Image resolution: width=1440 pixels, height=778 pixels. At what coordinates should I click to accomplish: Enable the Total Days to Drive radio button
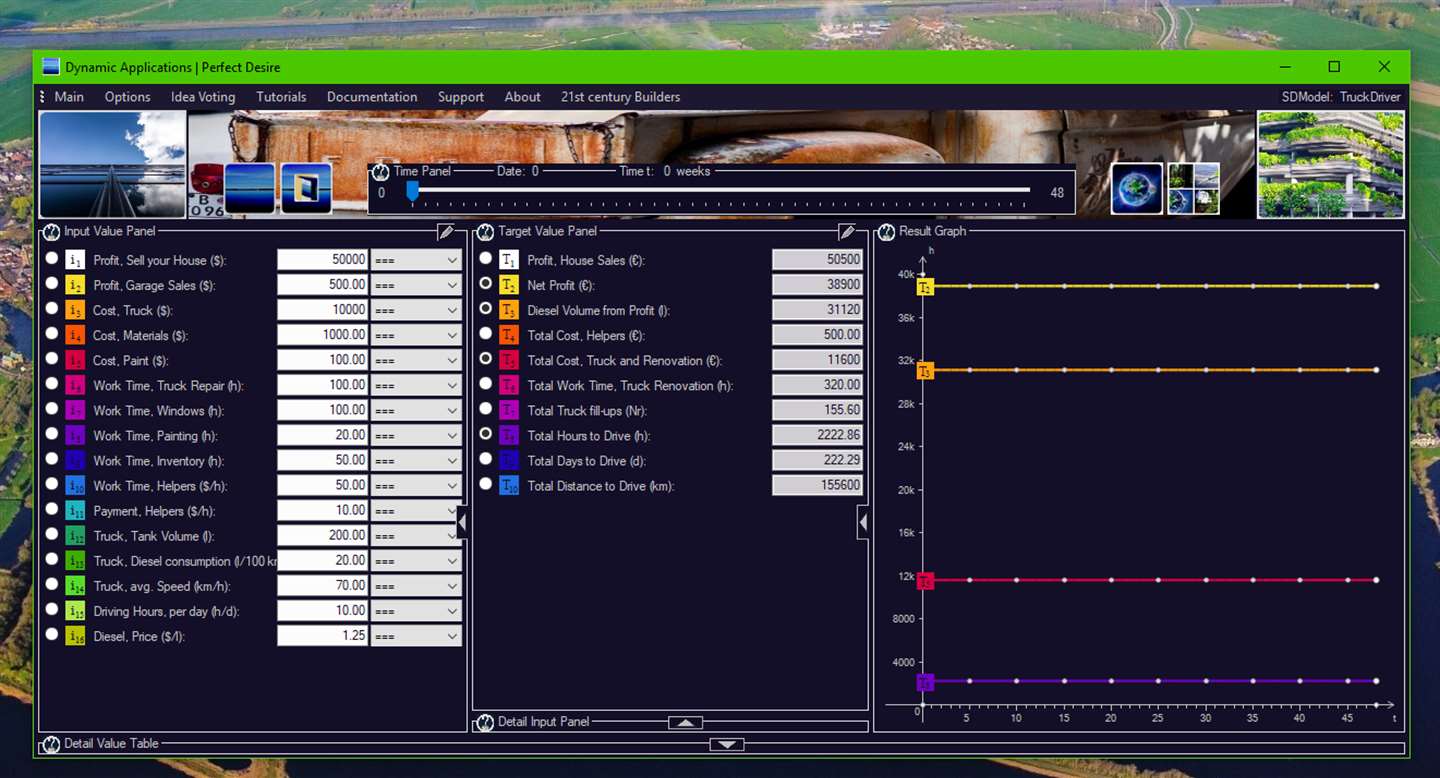[486, 459]
